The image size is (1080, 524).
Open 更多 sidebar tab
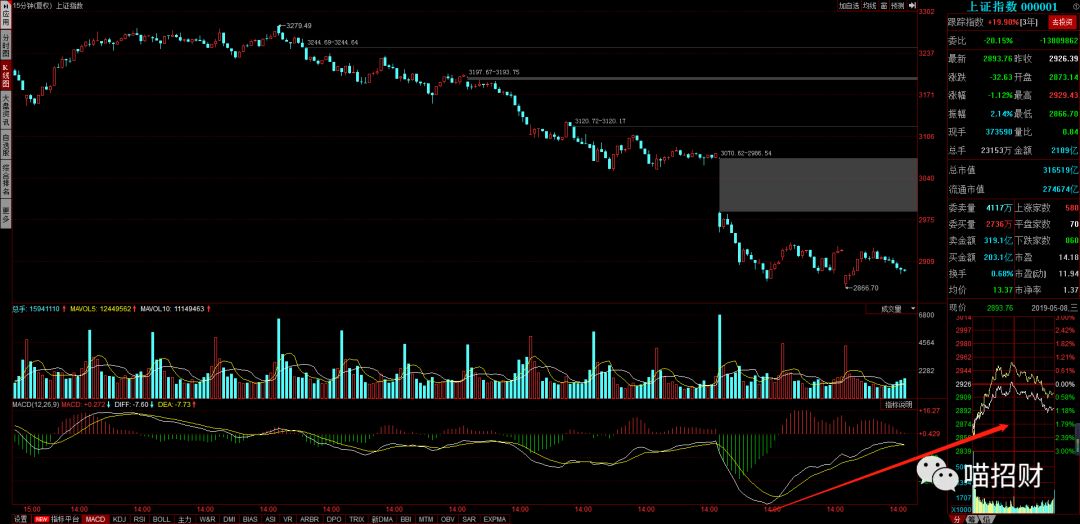pos(5,213)
